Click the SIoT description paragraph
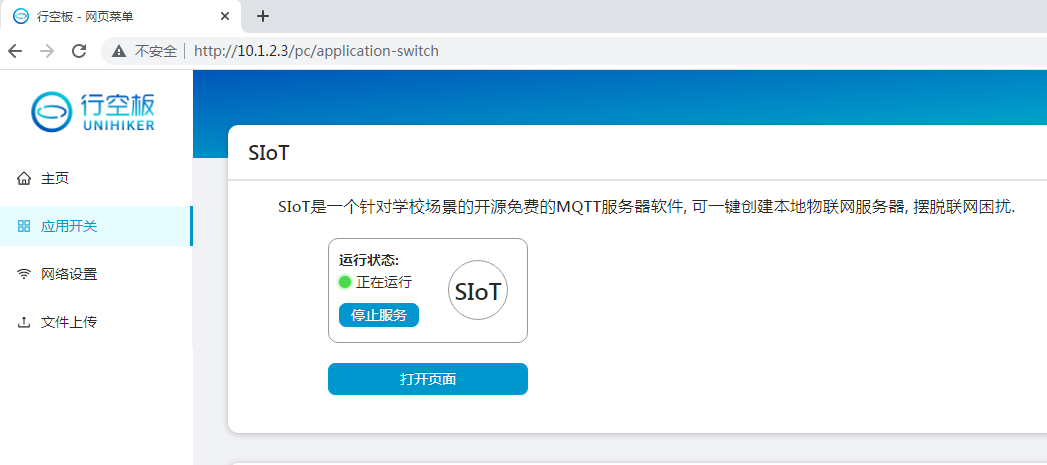The image size is (1047, 465). 646,207
